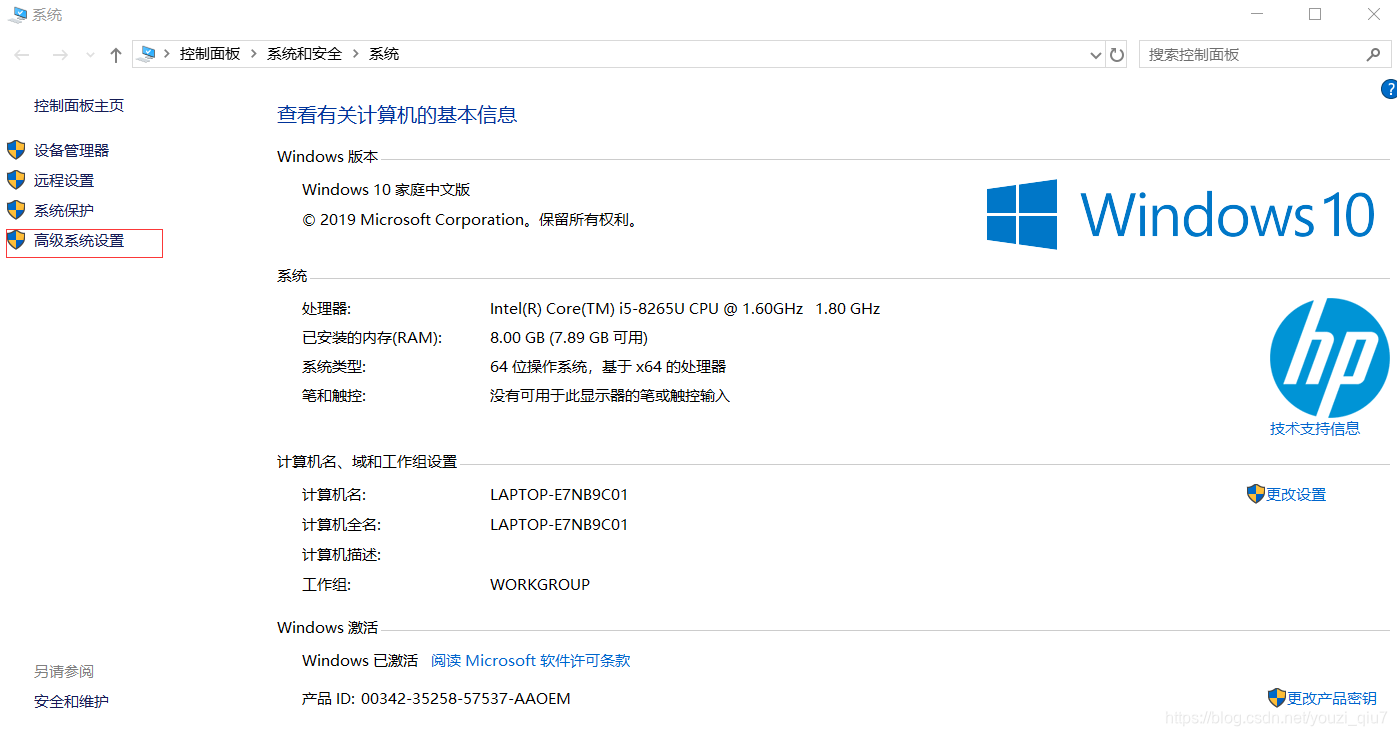Open 技术支持信息 link
The width and height of the screenshot is (1397, 736).
[x=1315, y=428]
